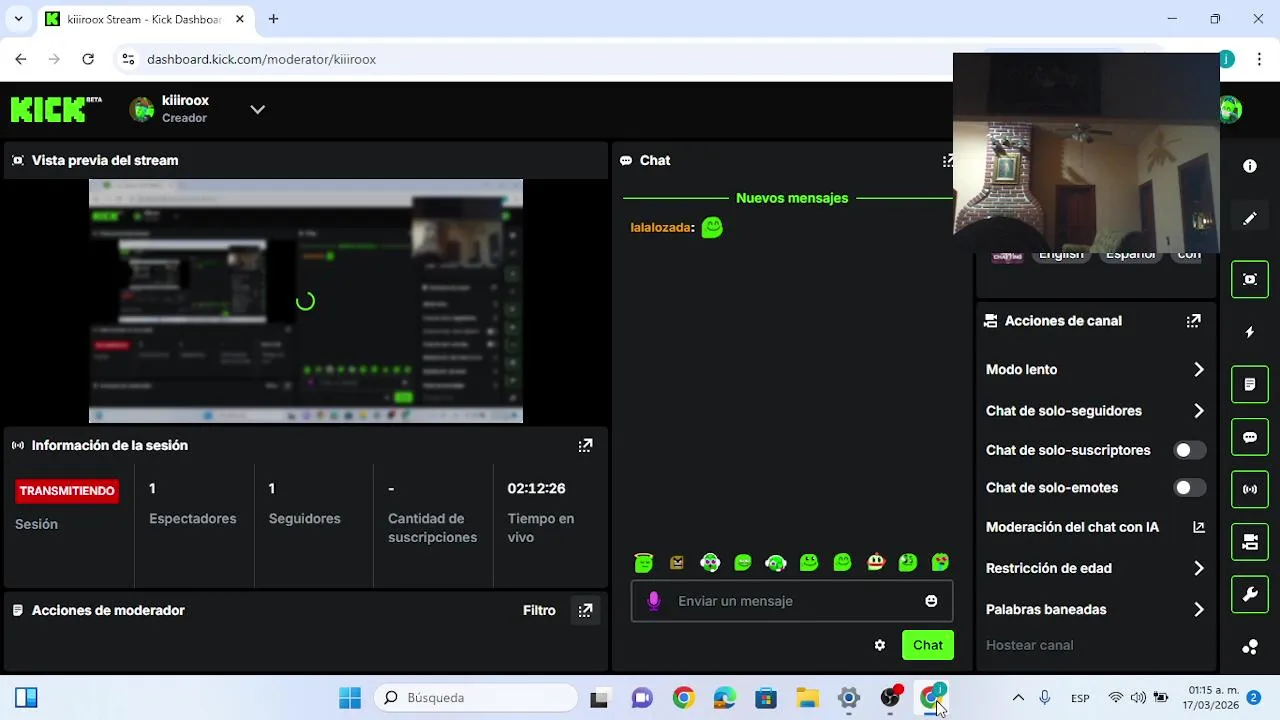
Task: Open a new browser tab
Action: [273, 19]
